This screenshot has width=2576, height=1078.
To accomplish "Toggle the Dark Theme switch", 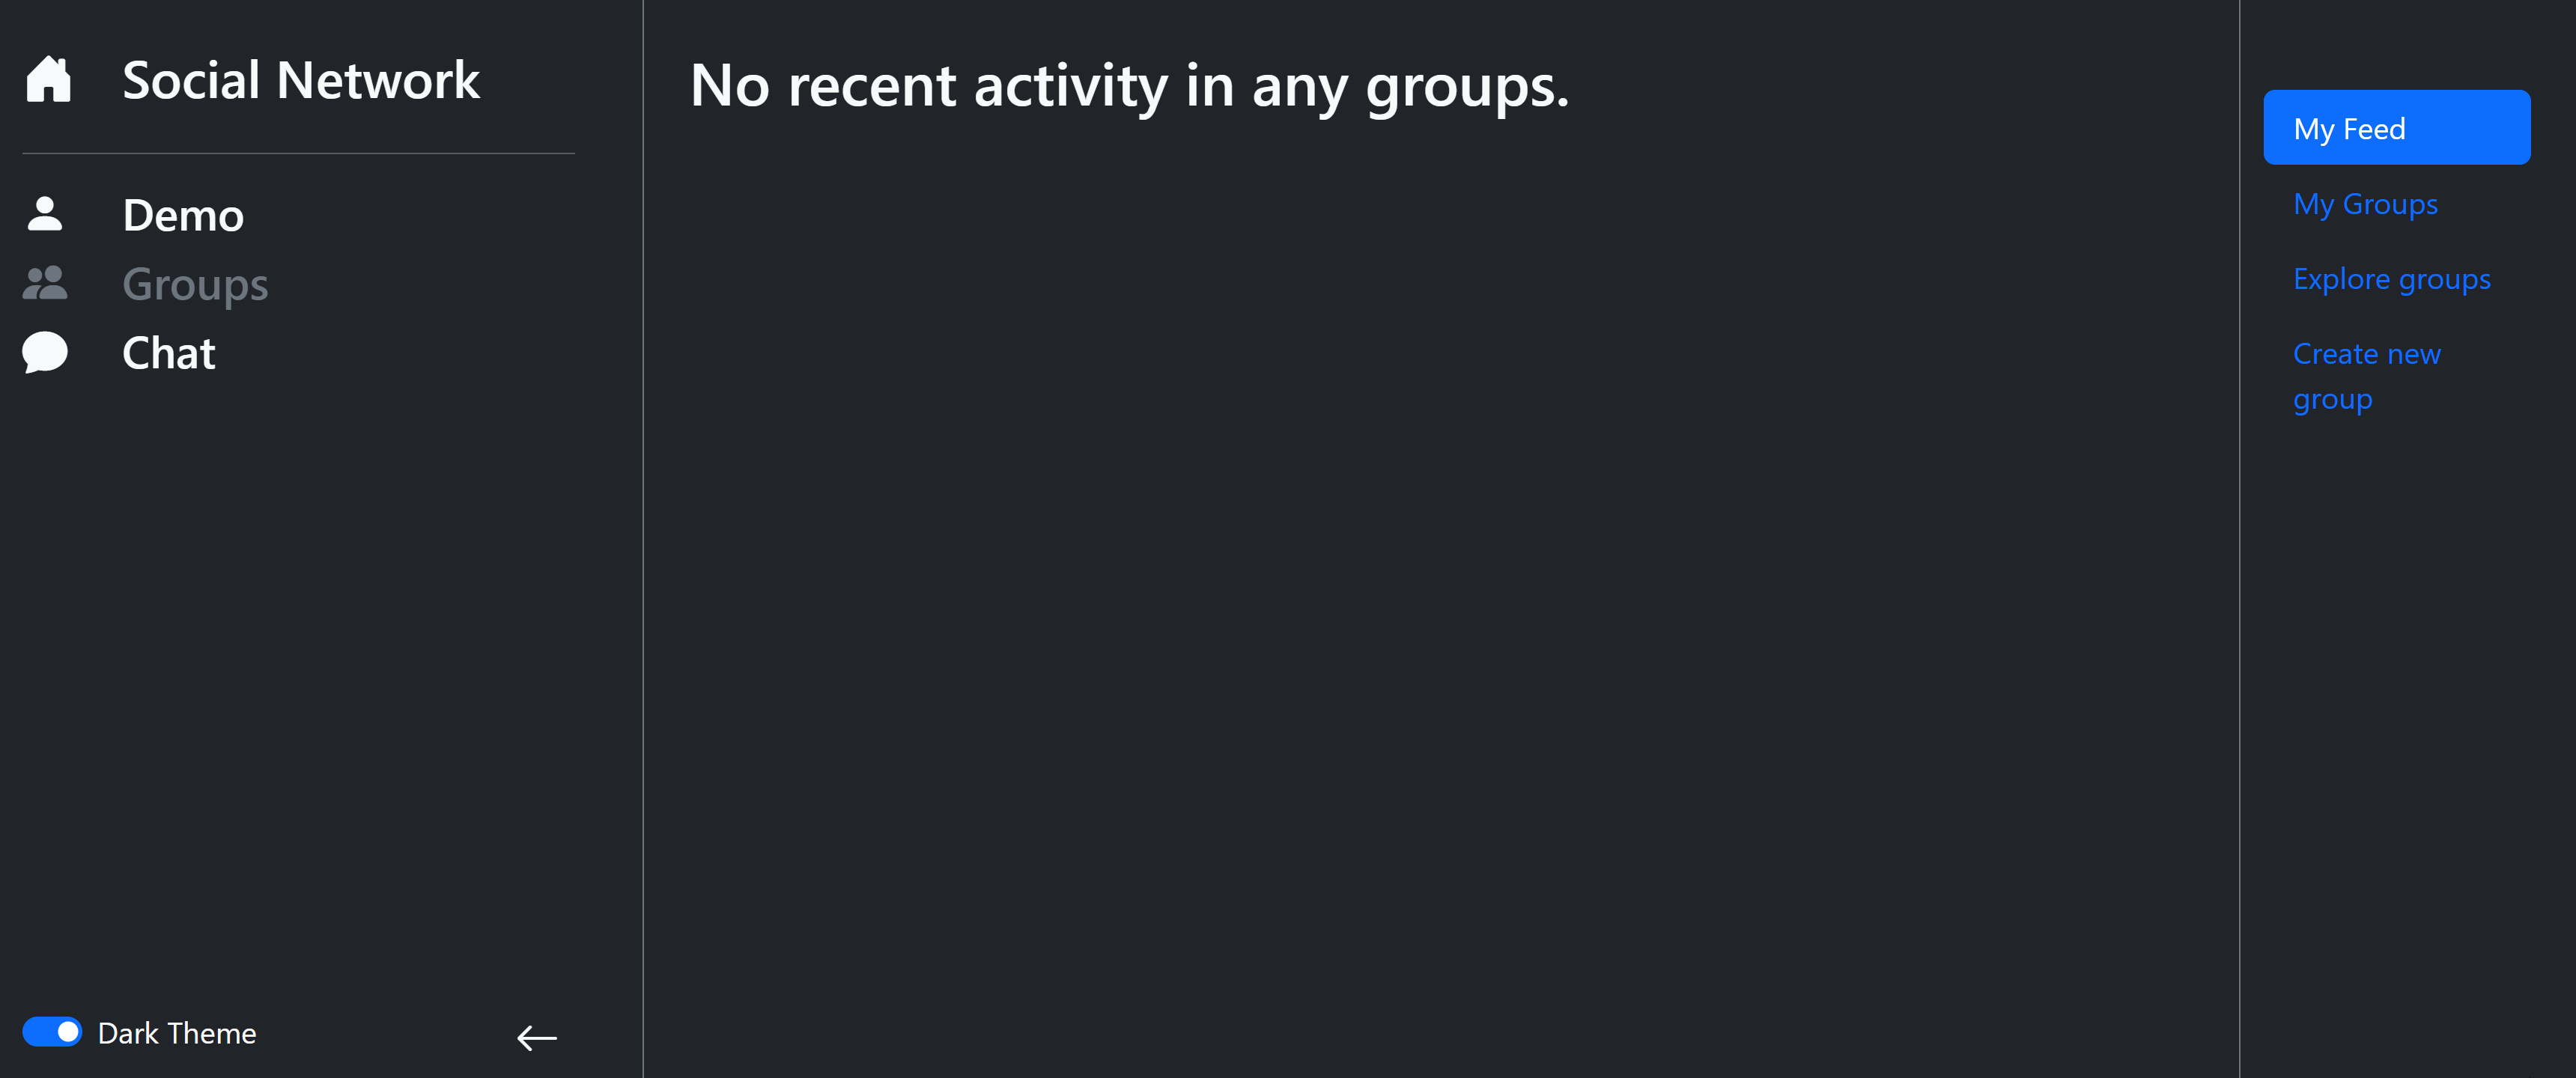I will (52, 1032).
